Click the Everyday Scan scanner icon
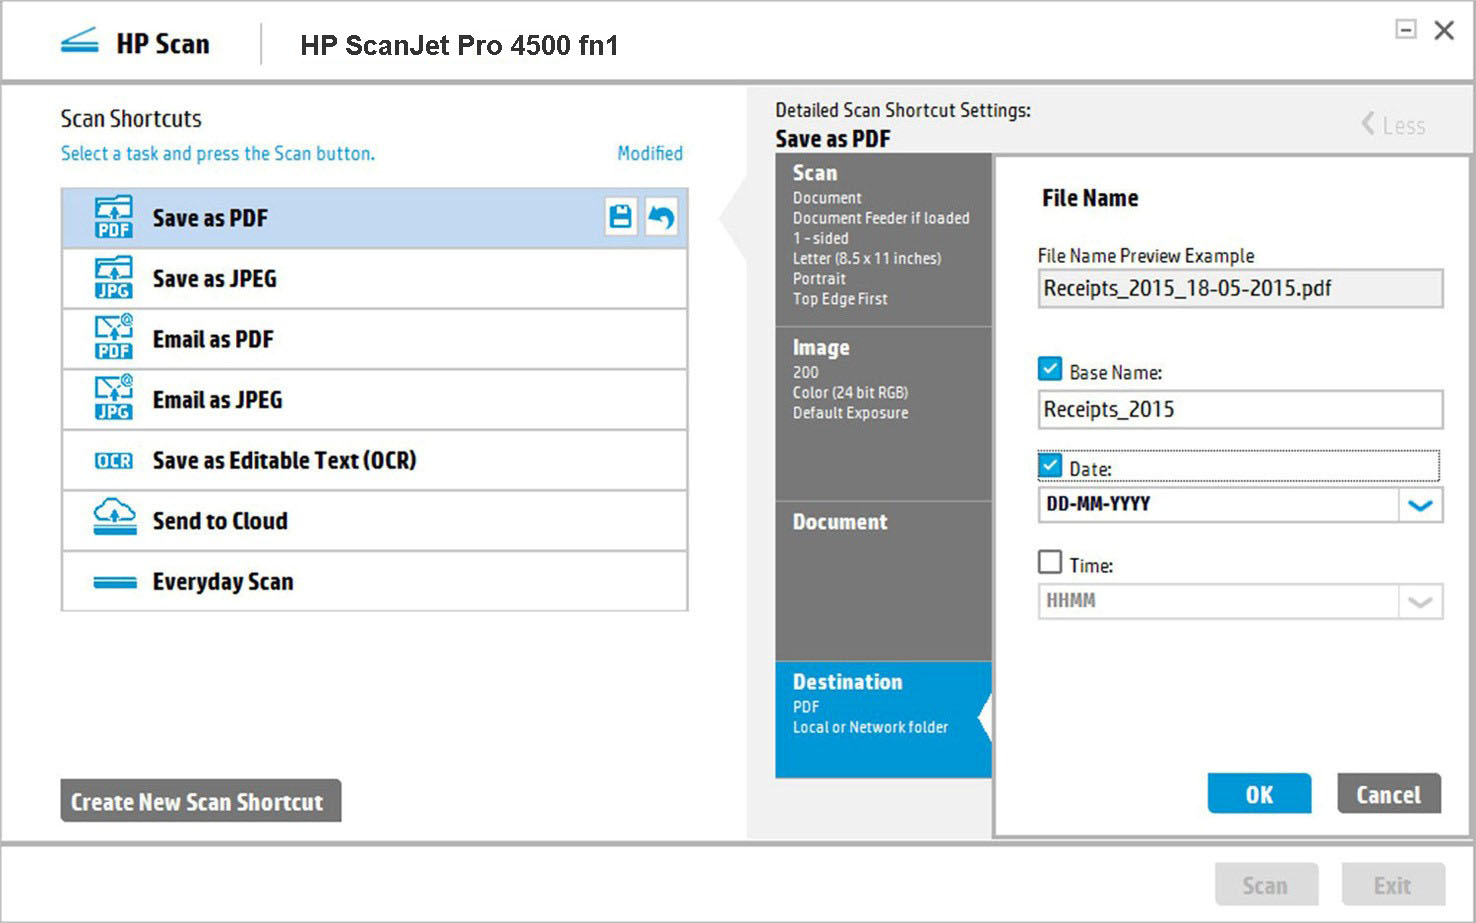 114,582
